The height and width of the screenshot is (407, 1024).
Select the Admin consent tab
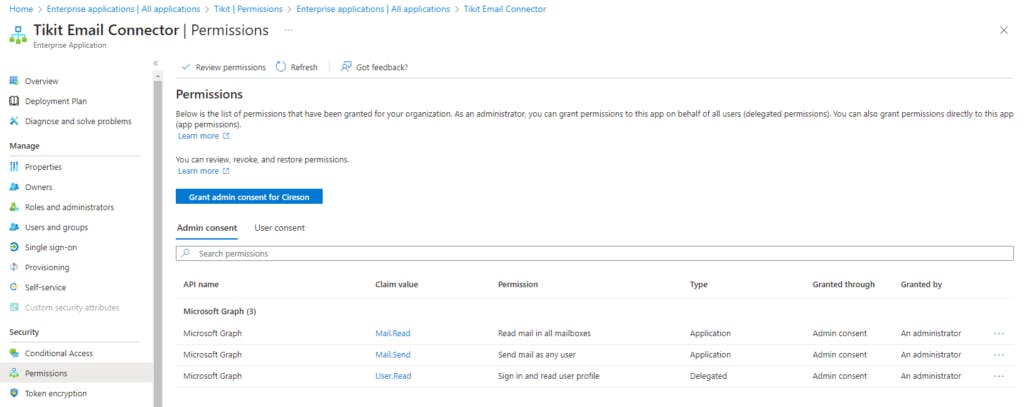(x=207, y=228)
